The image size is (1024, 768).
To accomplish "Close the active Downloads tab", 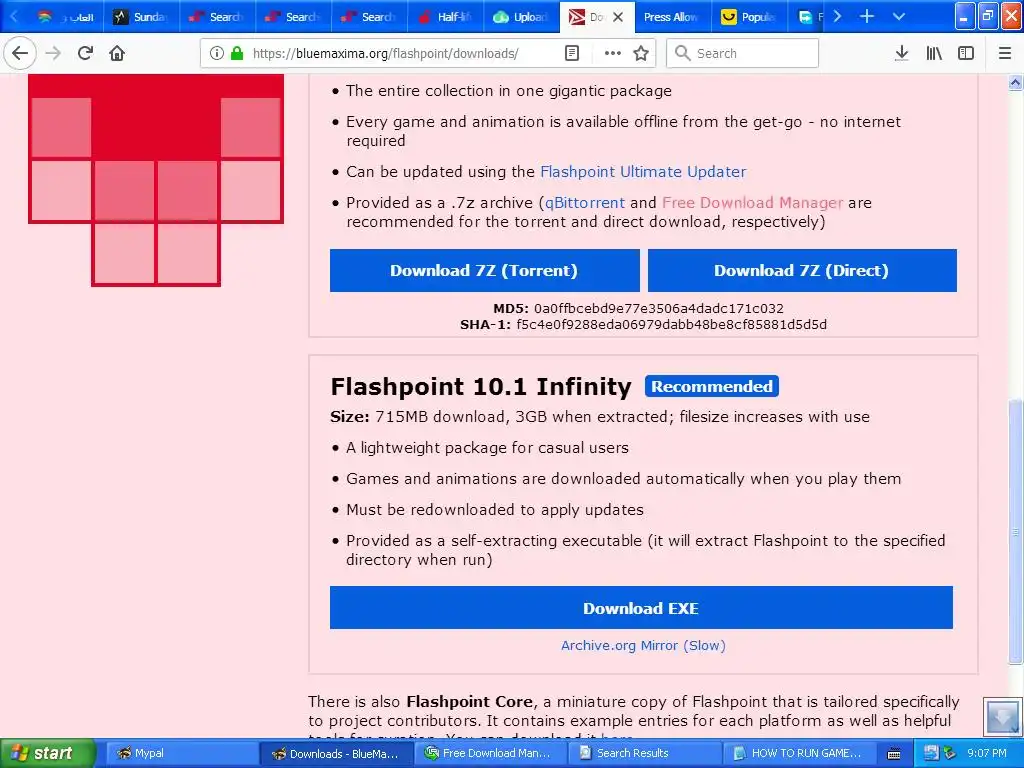I will 619,17.
